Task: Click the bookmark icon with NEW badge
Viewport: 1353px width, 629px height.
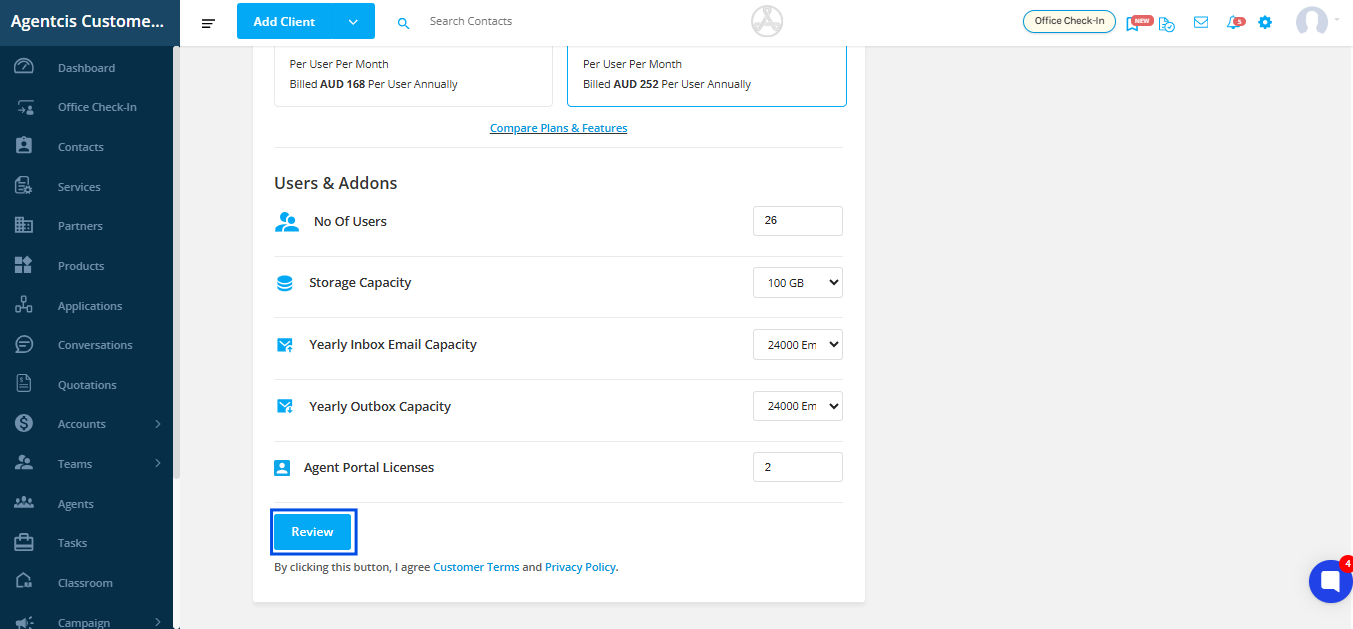Action: point(1133,23)
